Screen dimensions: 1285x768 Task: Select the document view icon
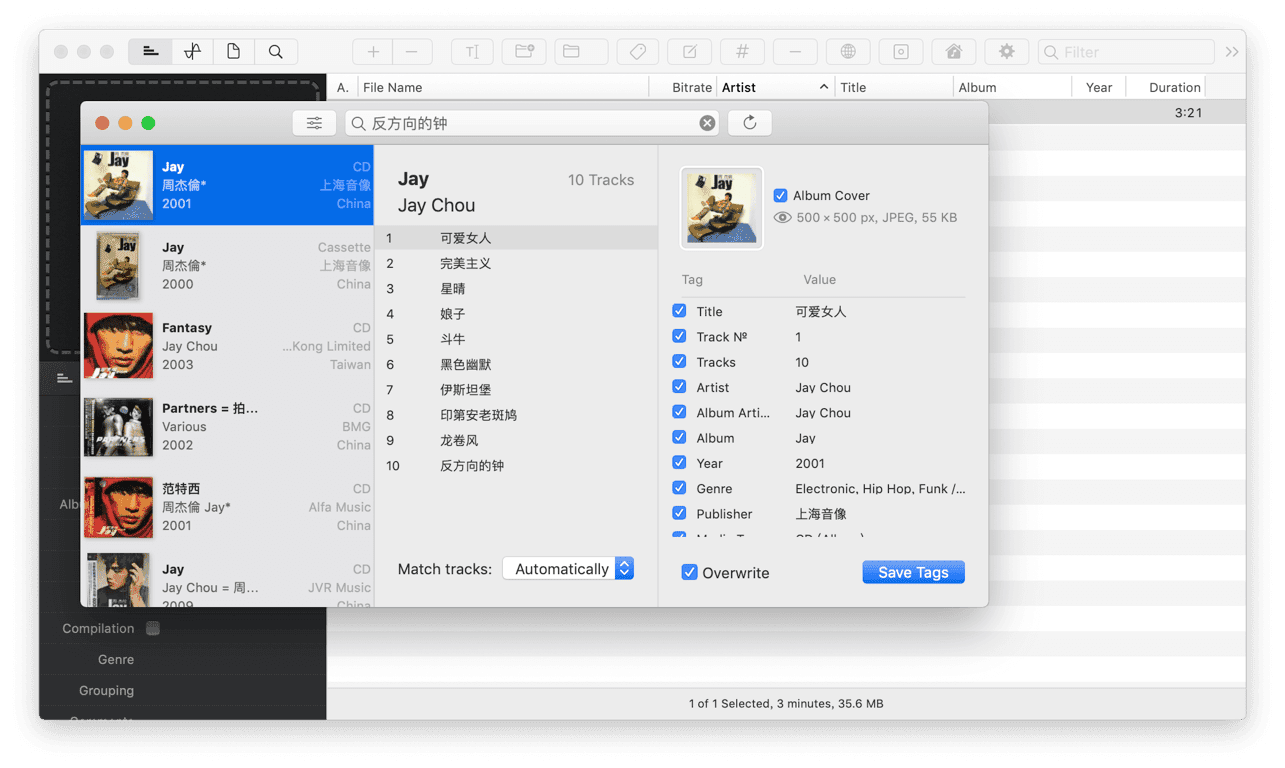233,51
